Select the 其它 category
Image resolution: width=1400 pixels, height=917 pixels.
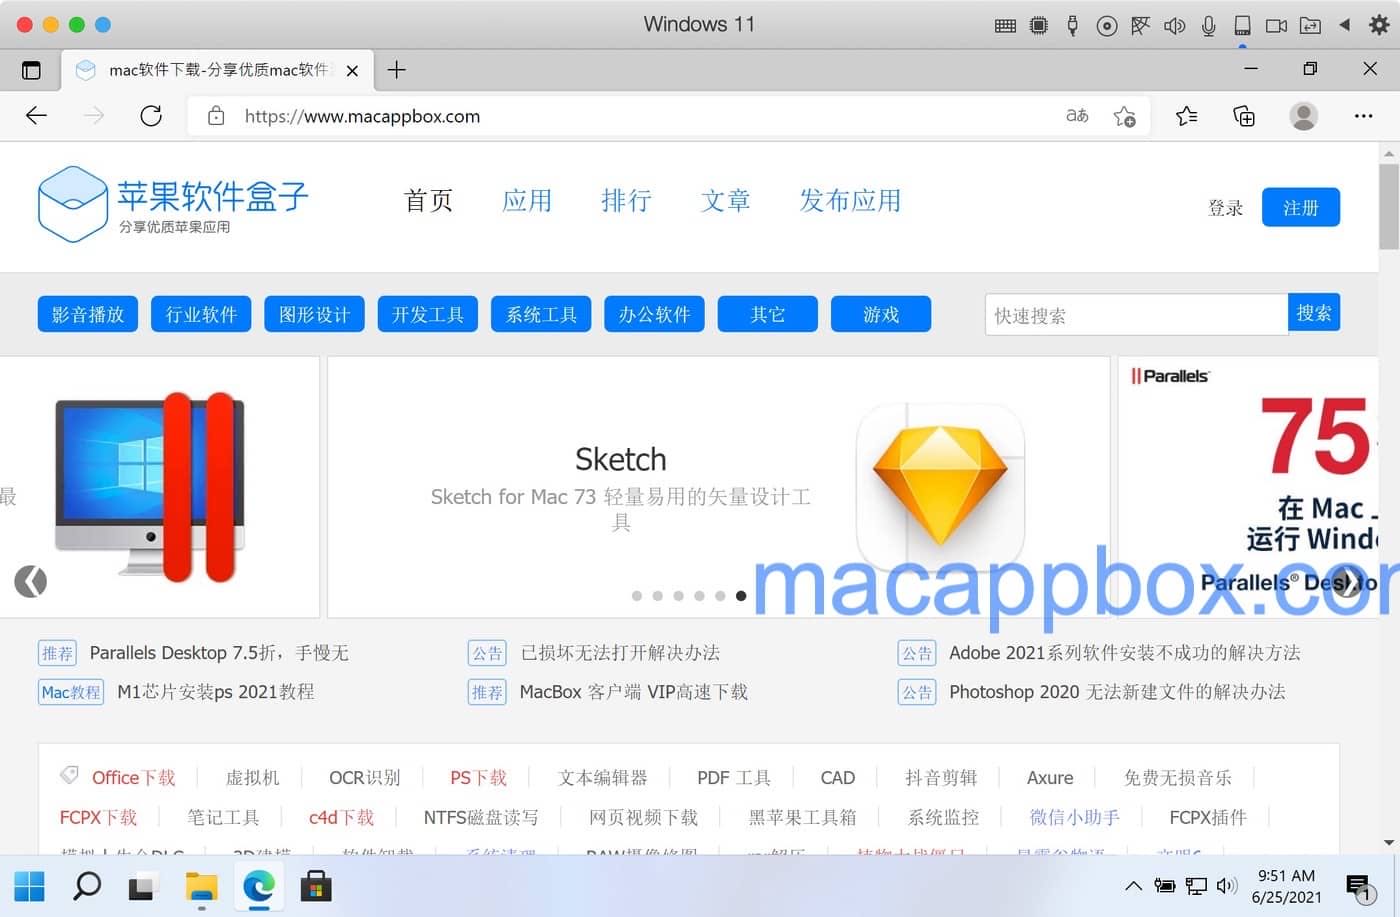768,314
